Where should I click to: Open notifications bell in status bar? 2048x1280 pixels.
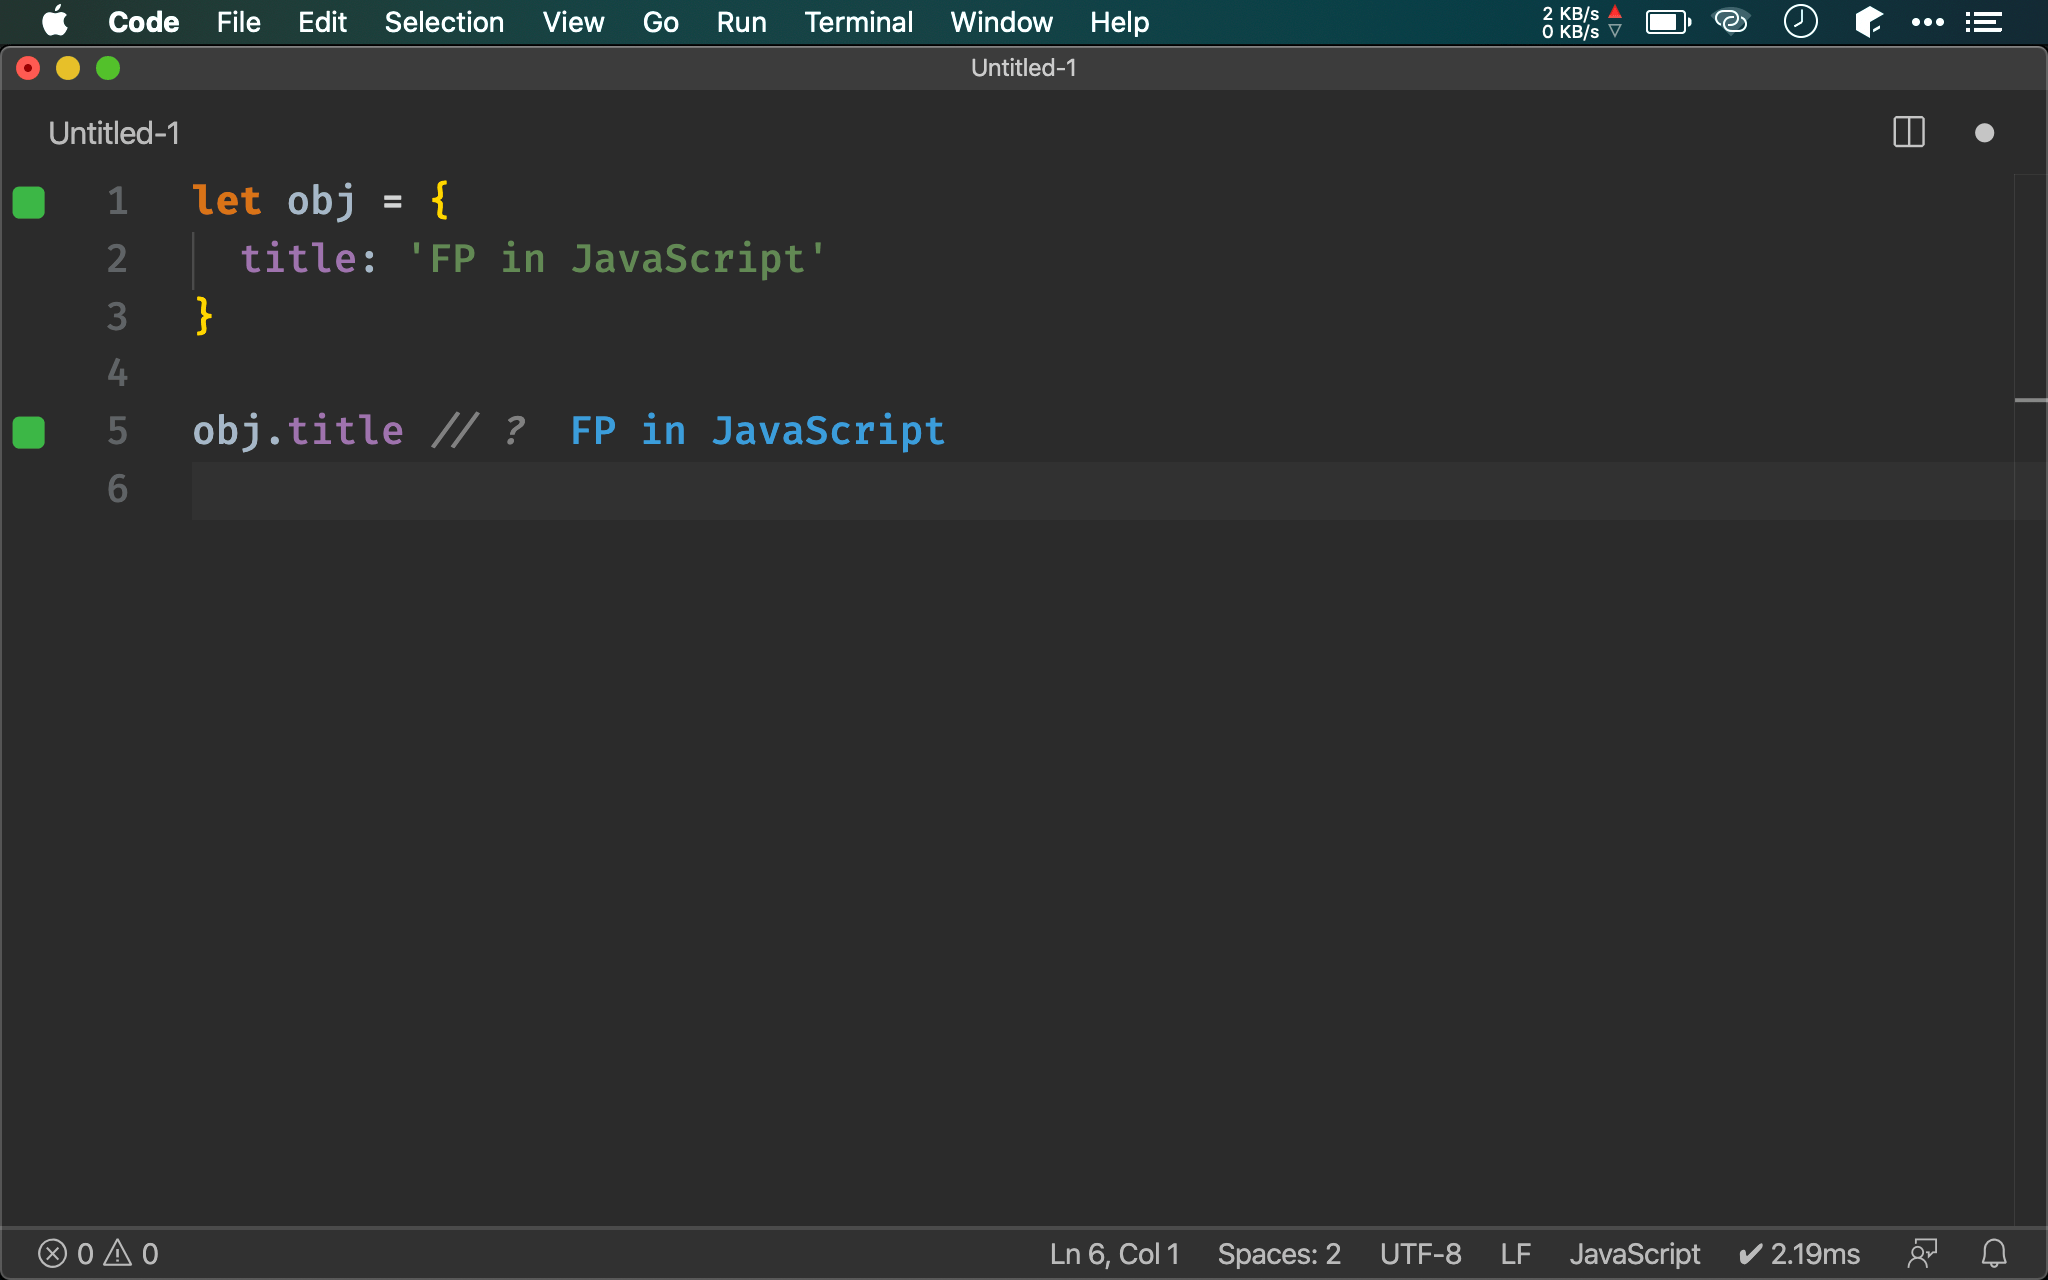tap(1994, 1253)
